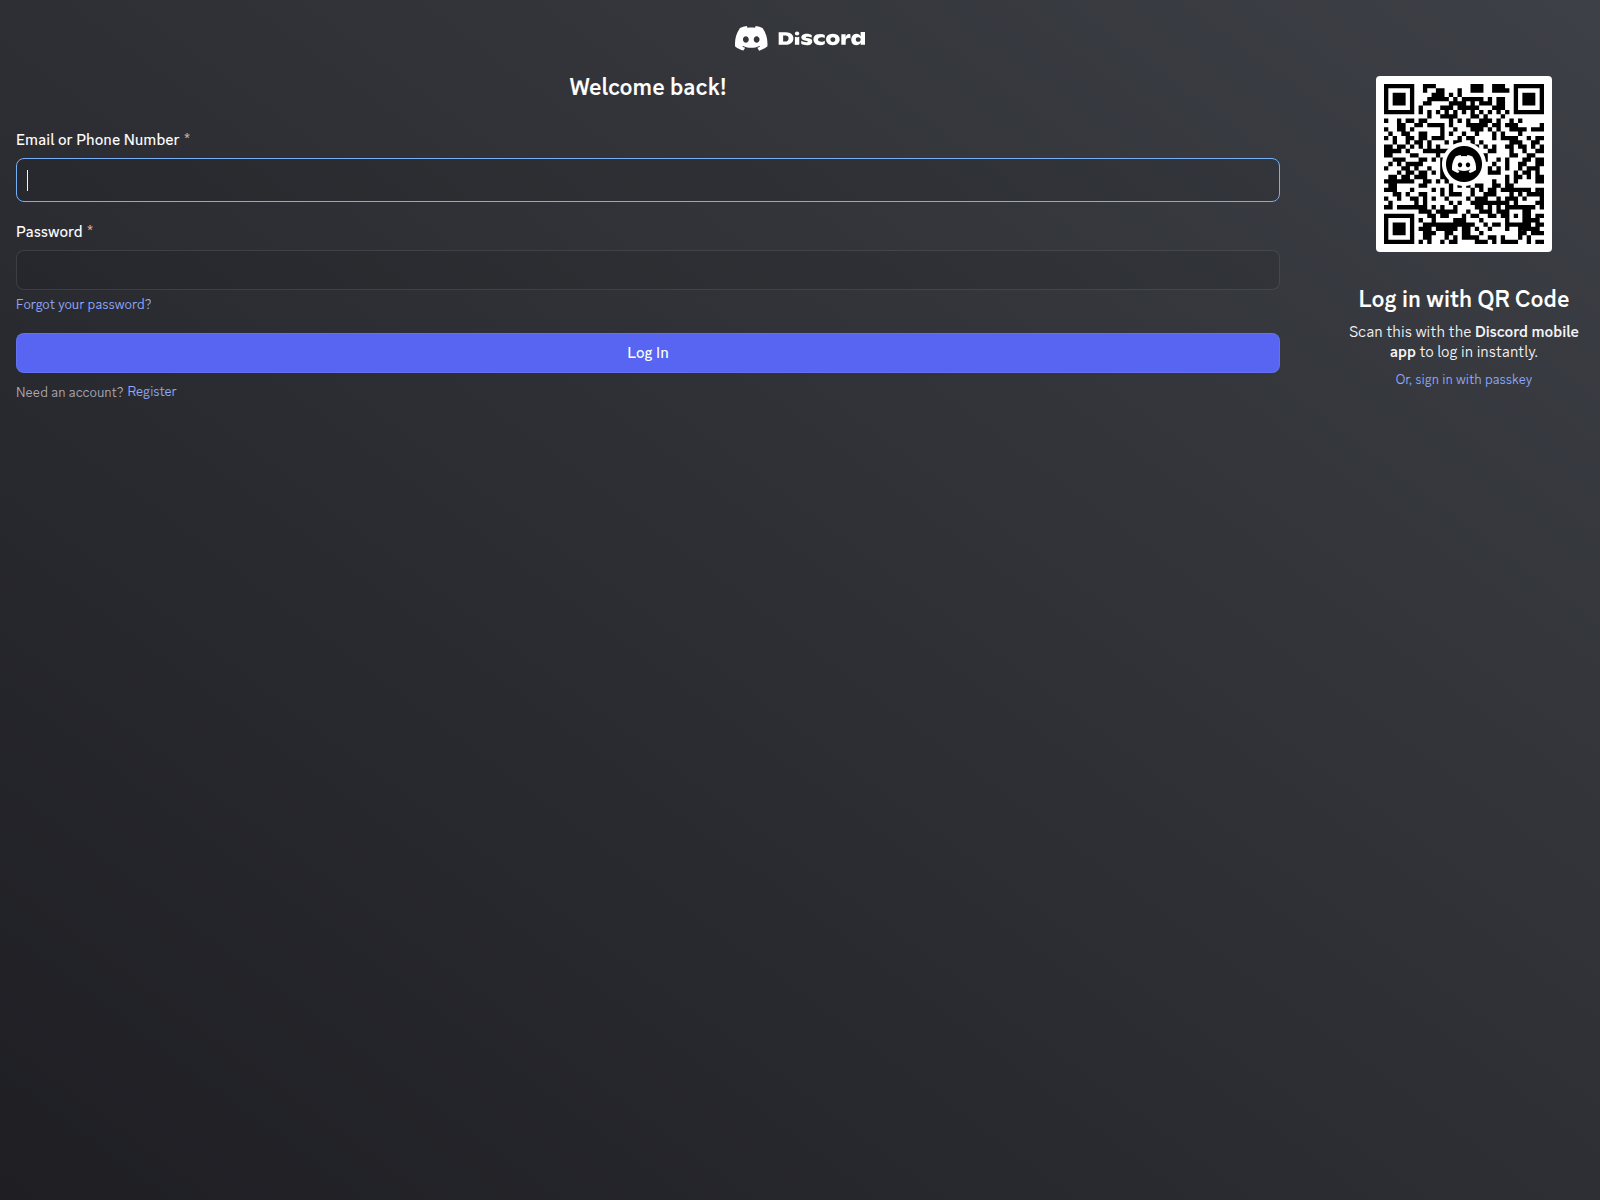The height and width of the screenshot is (1200, 1600).
Task: Click Or, sign in with passkey
Action: [1463, 379]
